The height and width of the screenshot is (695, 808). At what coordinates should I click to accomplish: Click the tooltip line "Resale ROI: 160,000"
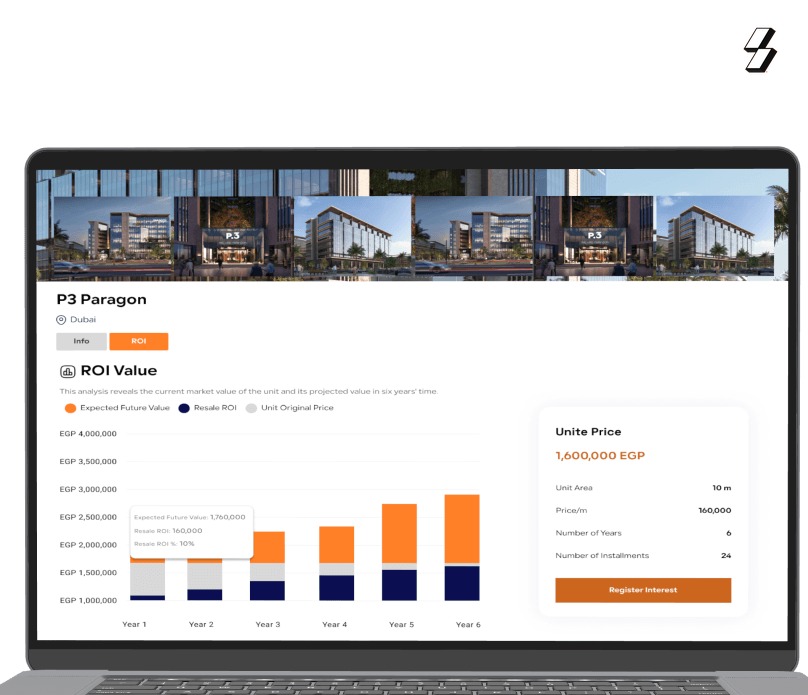click(x=168, y=531)
